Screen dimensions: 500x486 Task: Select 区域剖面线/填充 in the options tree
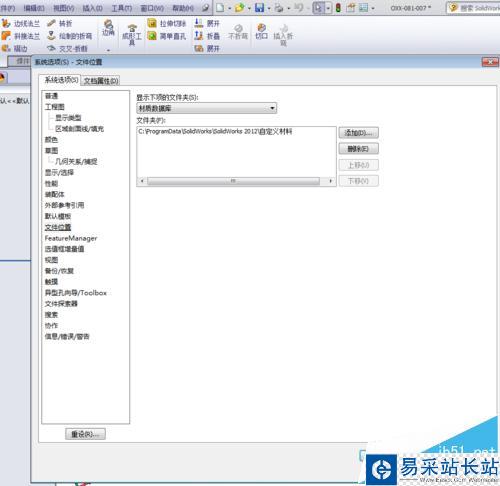pos(79,129)
